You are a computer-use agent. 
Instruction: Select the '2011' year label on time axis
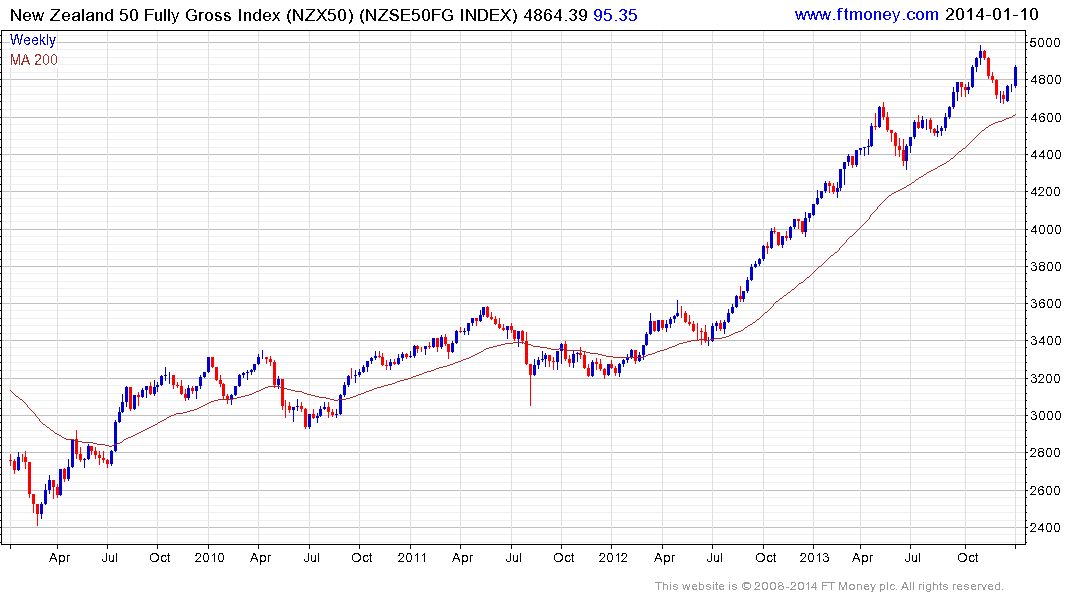click(412, 557)
